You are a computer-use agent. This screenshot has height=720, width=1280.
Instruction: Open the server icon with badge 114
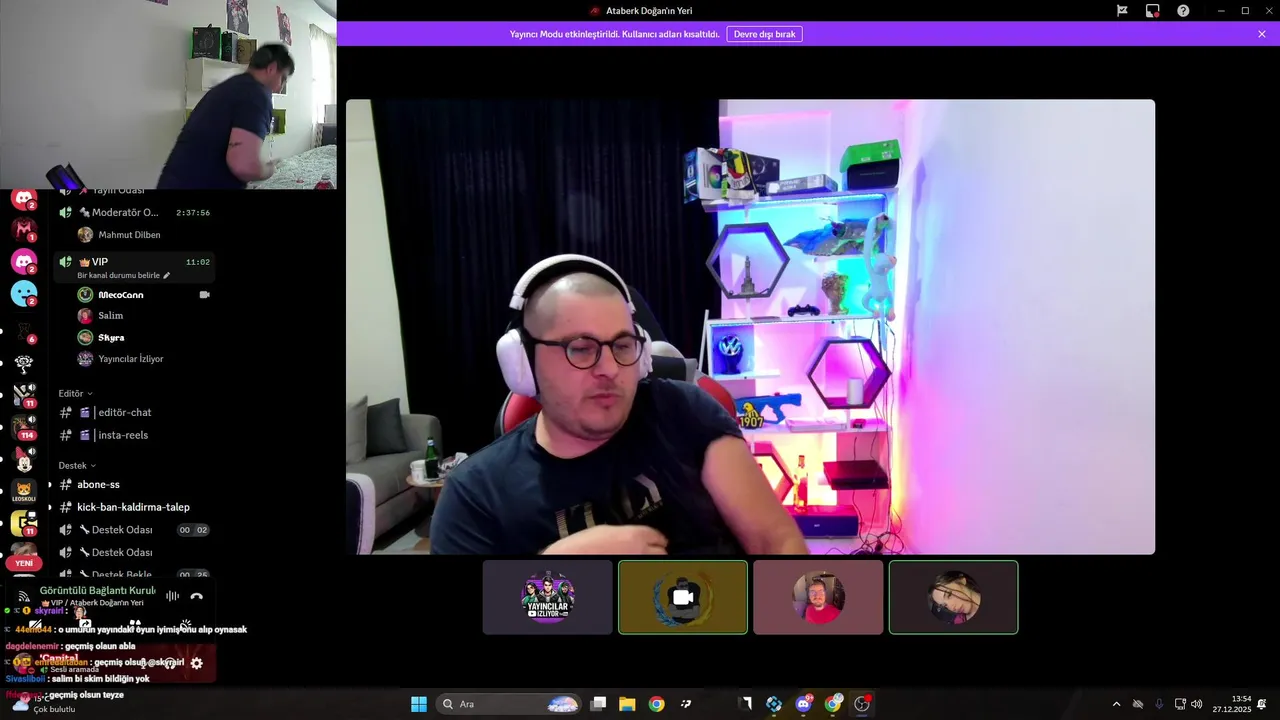click(x=24, y=426)
